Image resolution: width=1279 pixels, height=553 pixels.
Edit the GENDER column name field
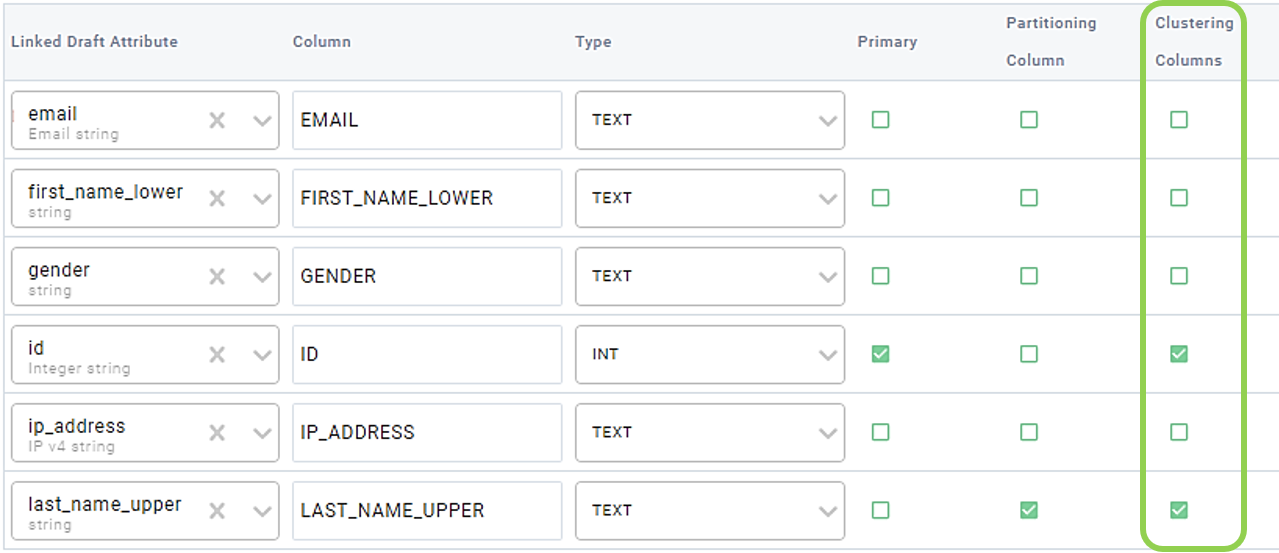(427, 276)
